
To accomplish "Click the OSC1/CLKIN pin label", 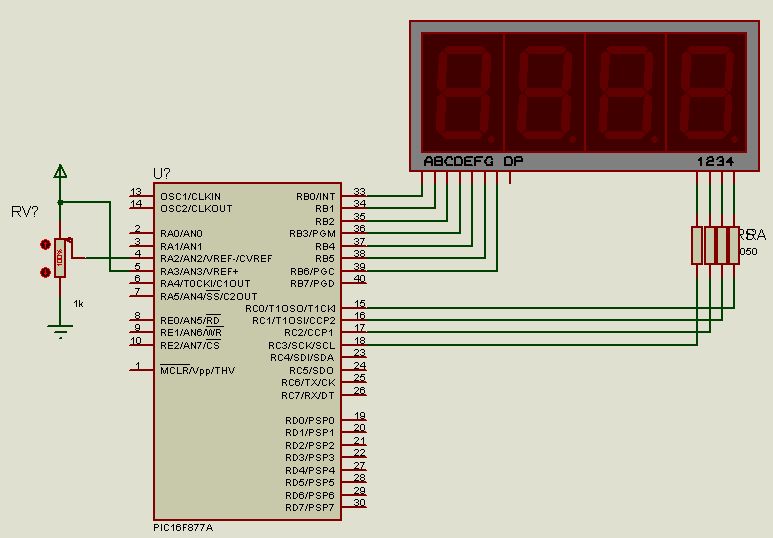I will 190,196.
